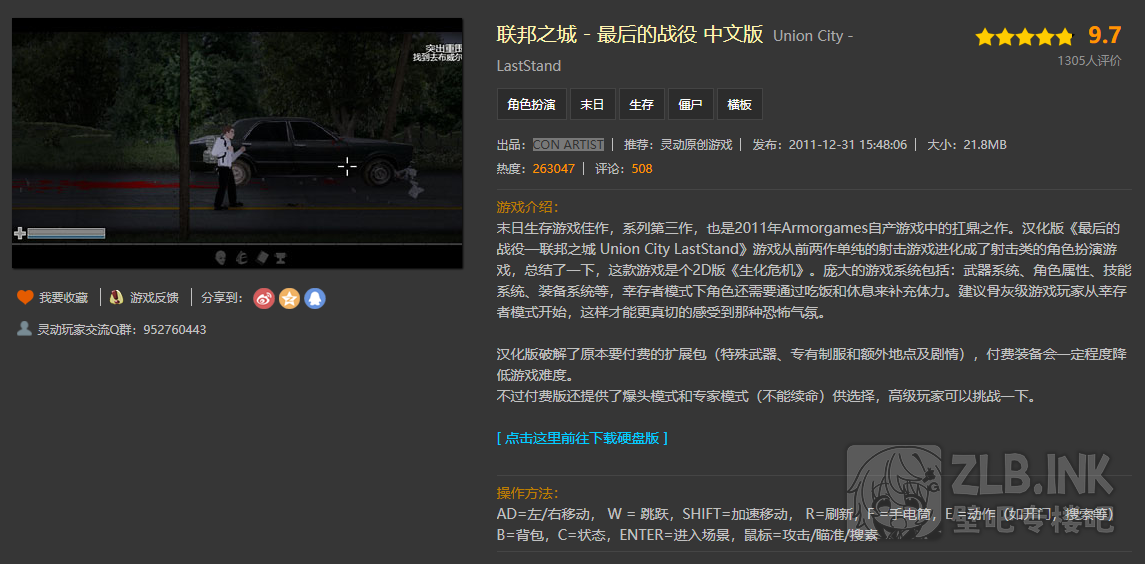
Task: Click the 点击这里前往下载硬盘版 download link
Action: (582, 438)
